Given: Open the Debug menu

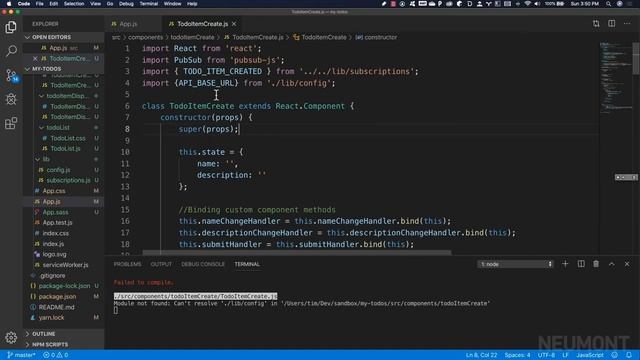Looking at the screenshot, I should click(126, 4).
